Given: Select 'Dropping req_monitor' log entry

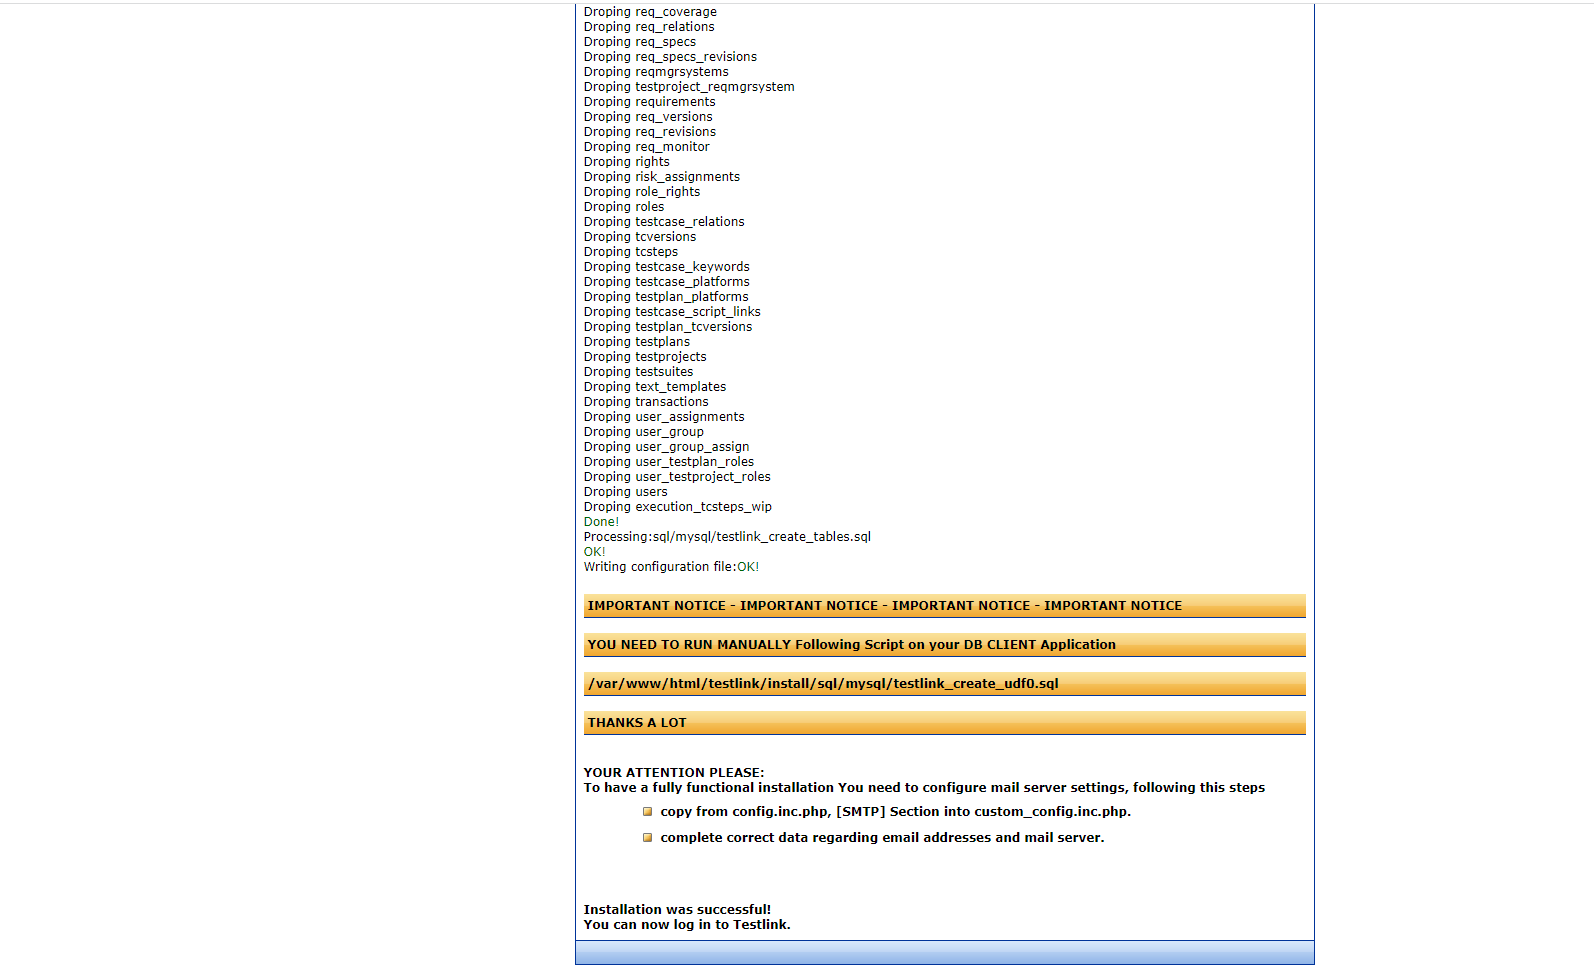Looking at the screenshot, I should point(647,147).
